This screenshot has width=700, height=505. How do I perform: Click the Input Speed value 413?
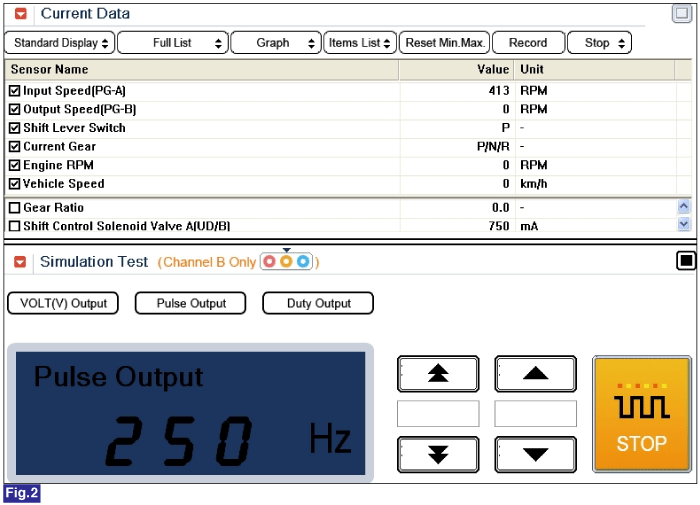pyautogui.click(x=499, y=91)
